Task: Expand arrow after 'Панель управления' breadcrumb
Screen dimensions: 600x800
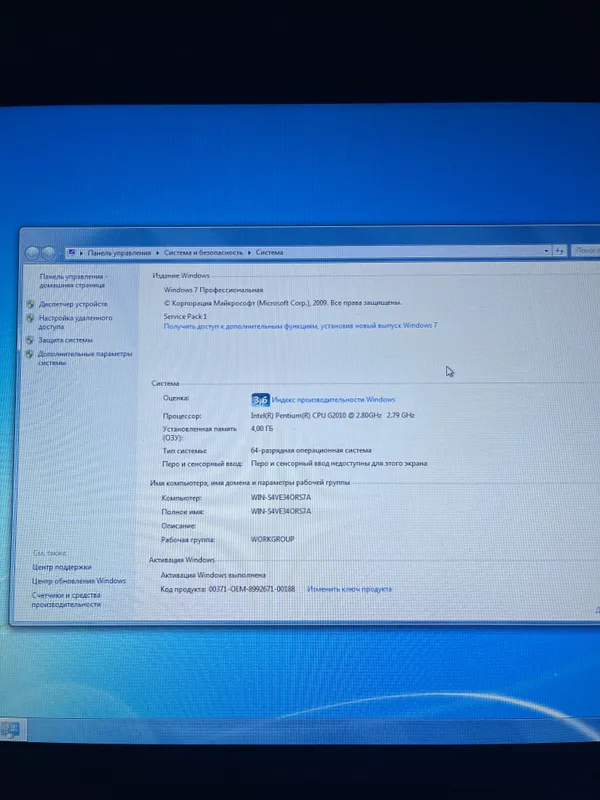Action: tap(158, 253)
